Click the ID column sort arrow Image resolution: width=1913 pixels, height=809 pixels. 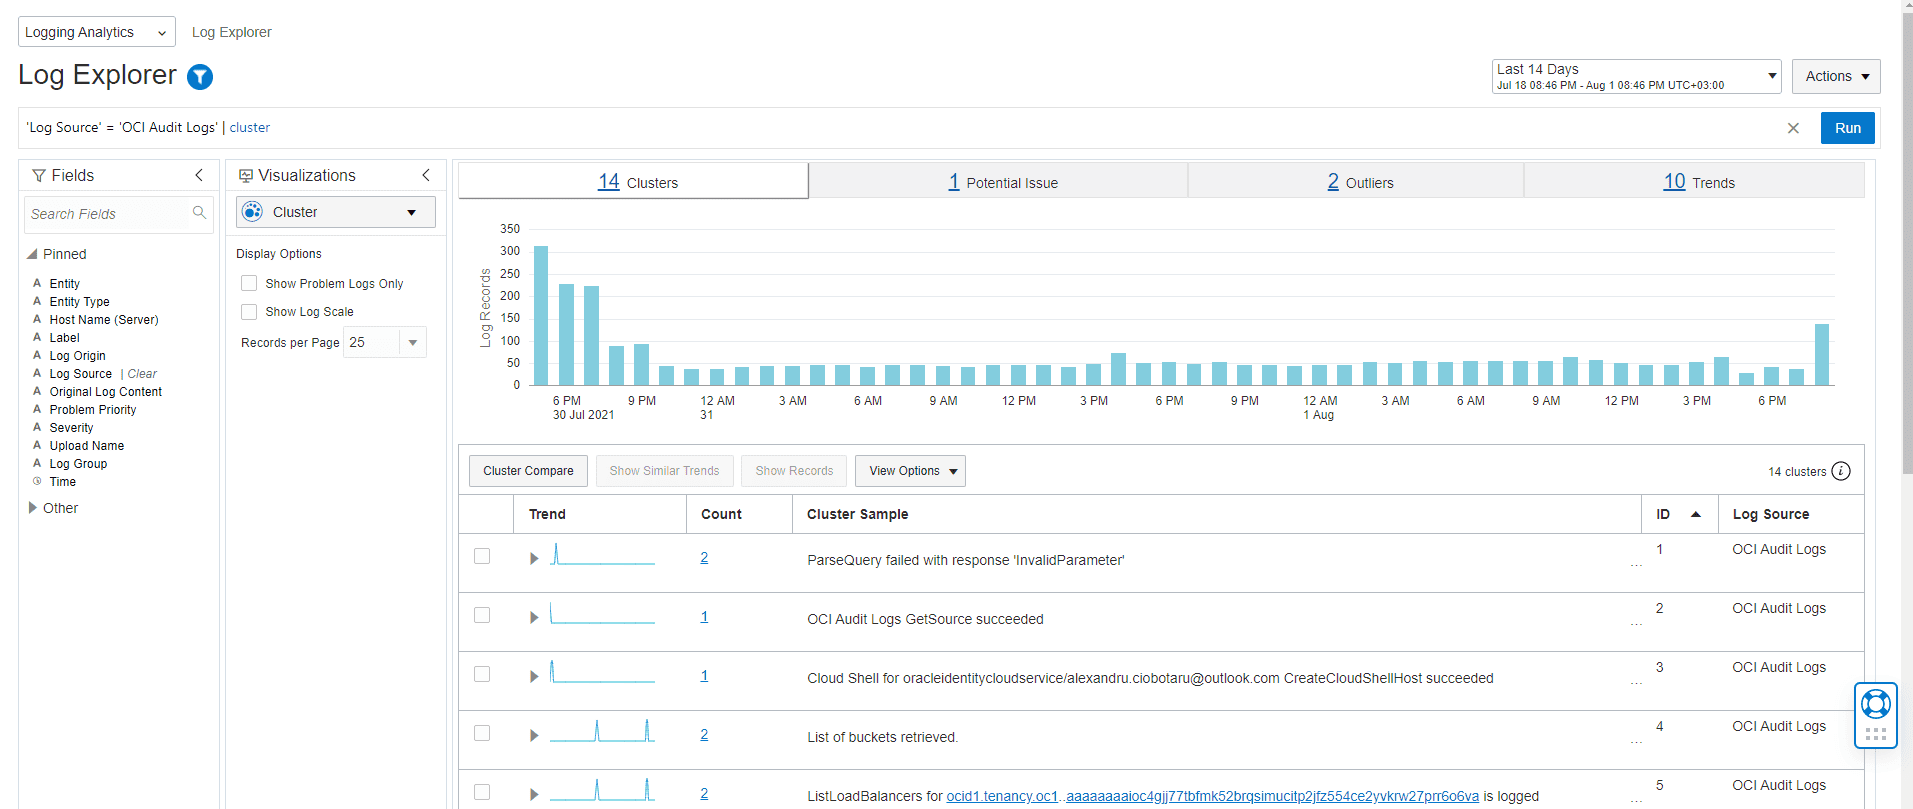tap(1696, 514)
